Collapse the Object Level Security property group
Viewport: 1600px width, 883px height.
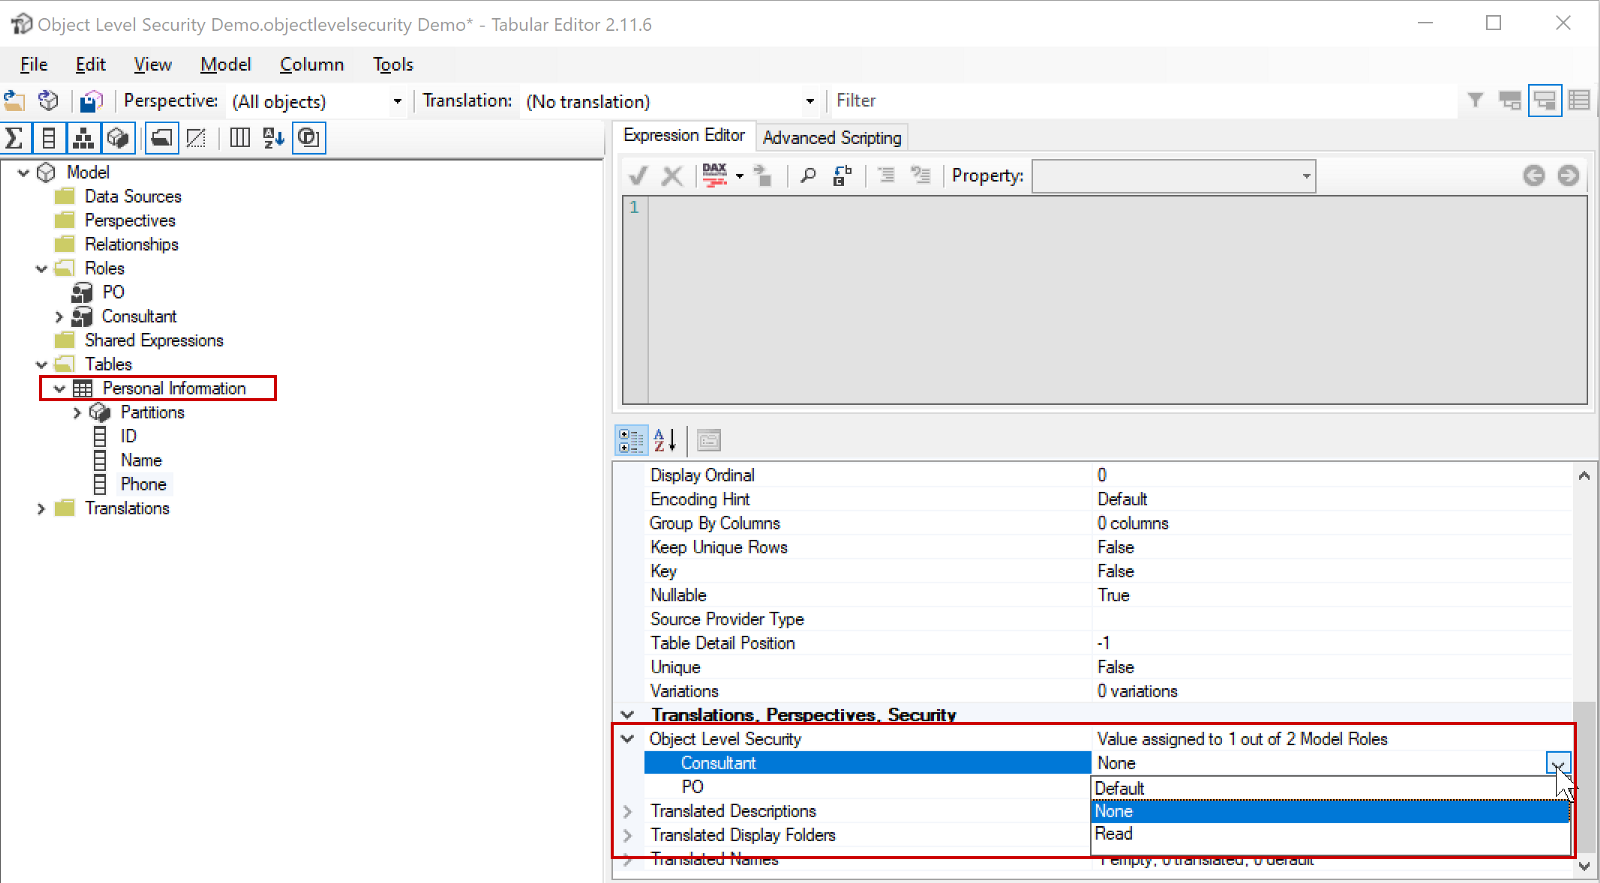628,739
